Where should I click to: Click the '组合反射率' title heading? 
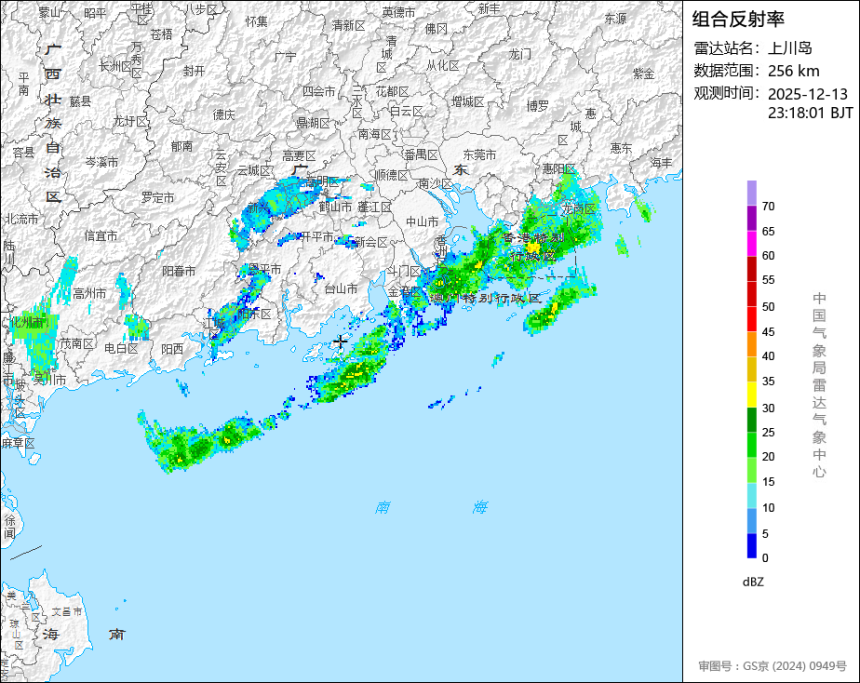738,19
